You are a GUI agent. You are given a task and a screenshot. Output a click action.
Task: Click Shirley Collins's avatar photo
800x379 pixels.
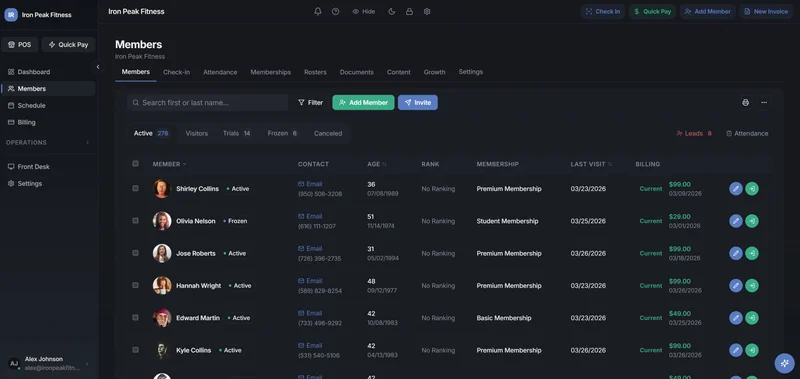(x=162, y=189)
